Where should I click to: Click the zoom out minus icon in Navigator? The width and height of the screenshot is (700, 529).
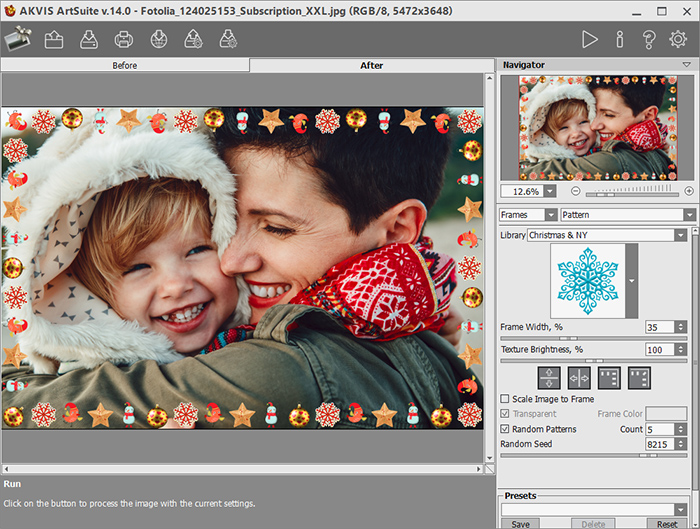click(x=575, y=191)
